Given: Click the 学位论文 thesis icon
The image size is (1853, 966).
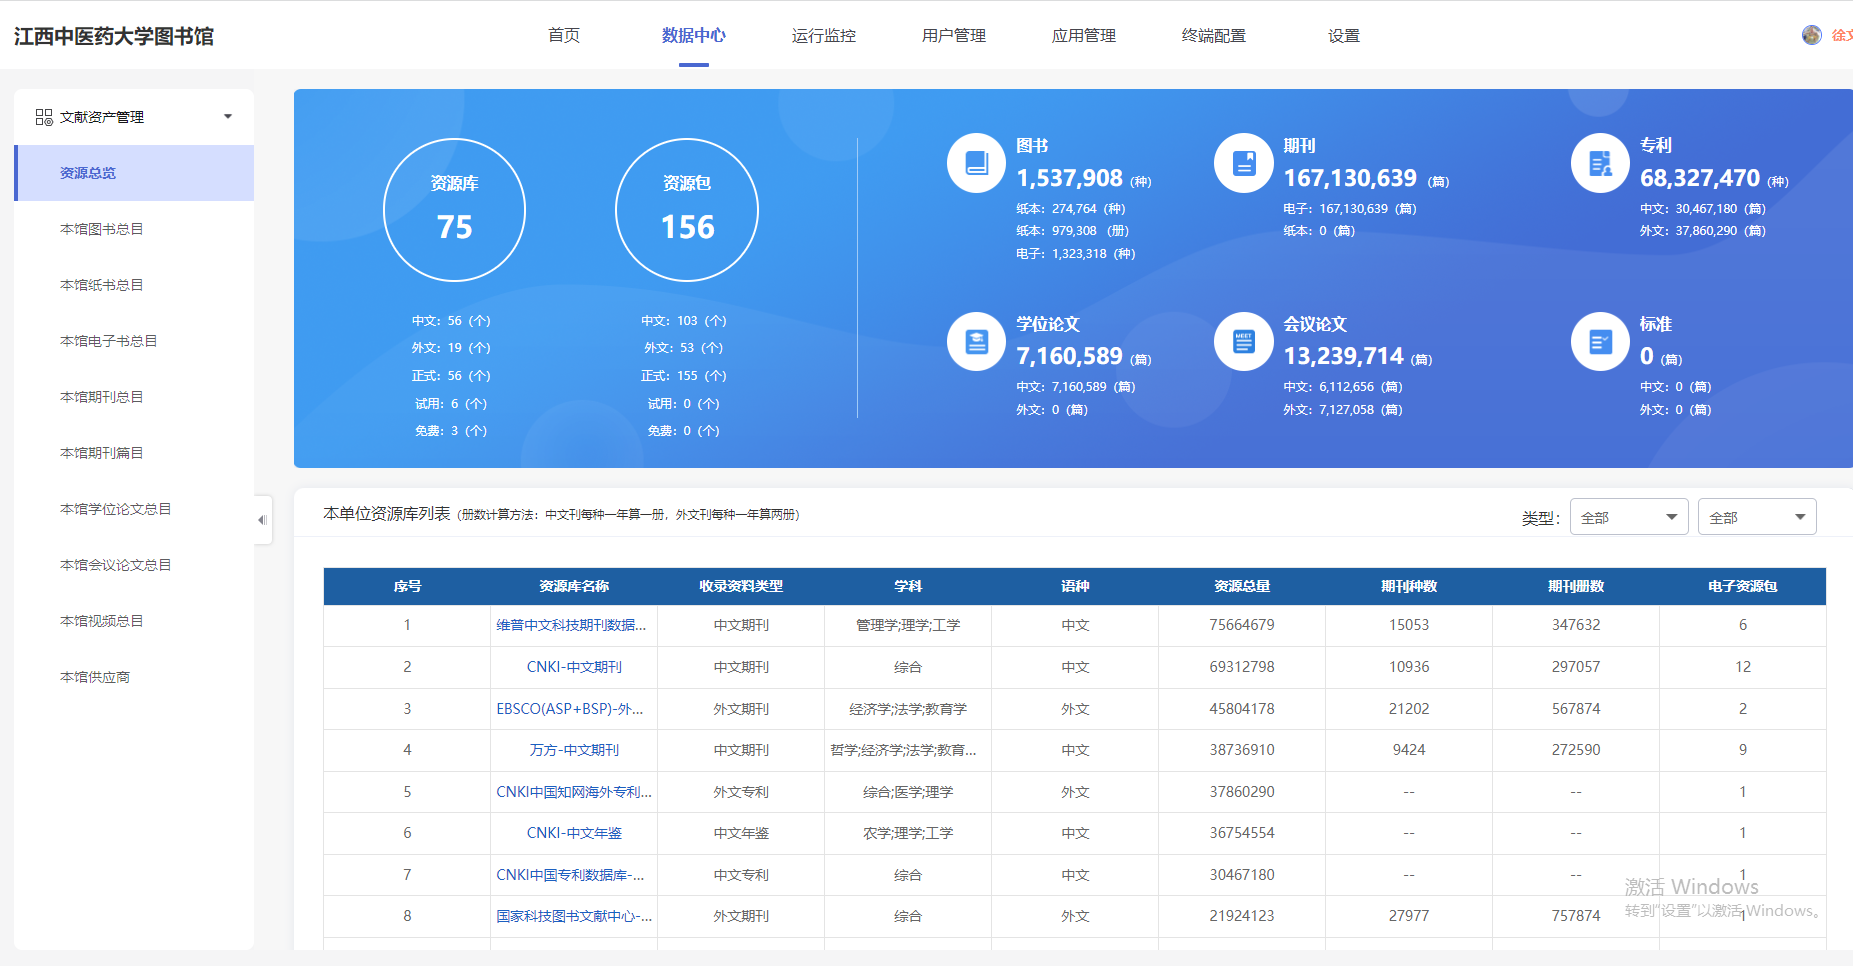Looking at the screenshot, I should point(976,341).
